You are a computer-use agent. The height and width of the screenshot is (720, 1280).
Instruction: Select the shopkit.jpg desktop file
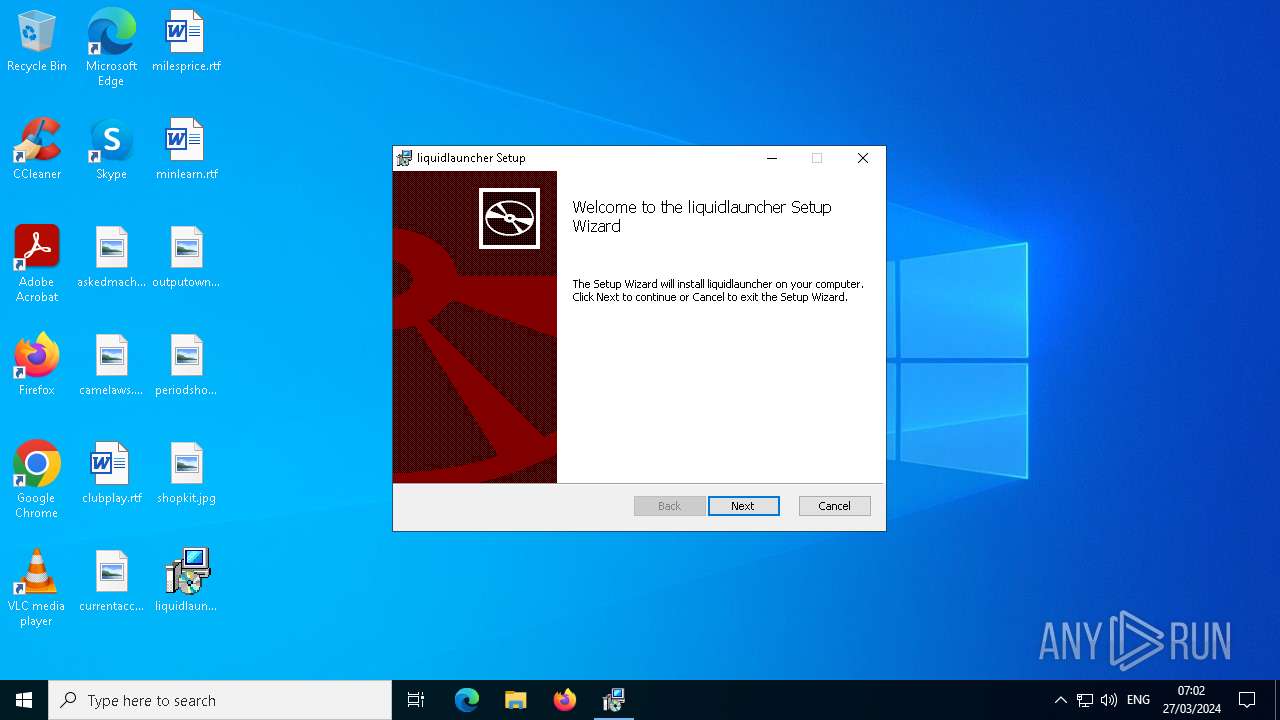(x=186, y=474)
